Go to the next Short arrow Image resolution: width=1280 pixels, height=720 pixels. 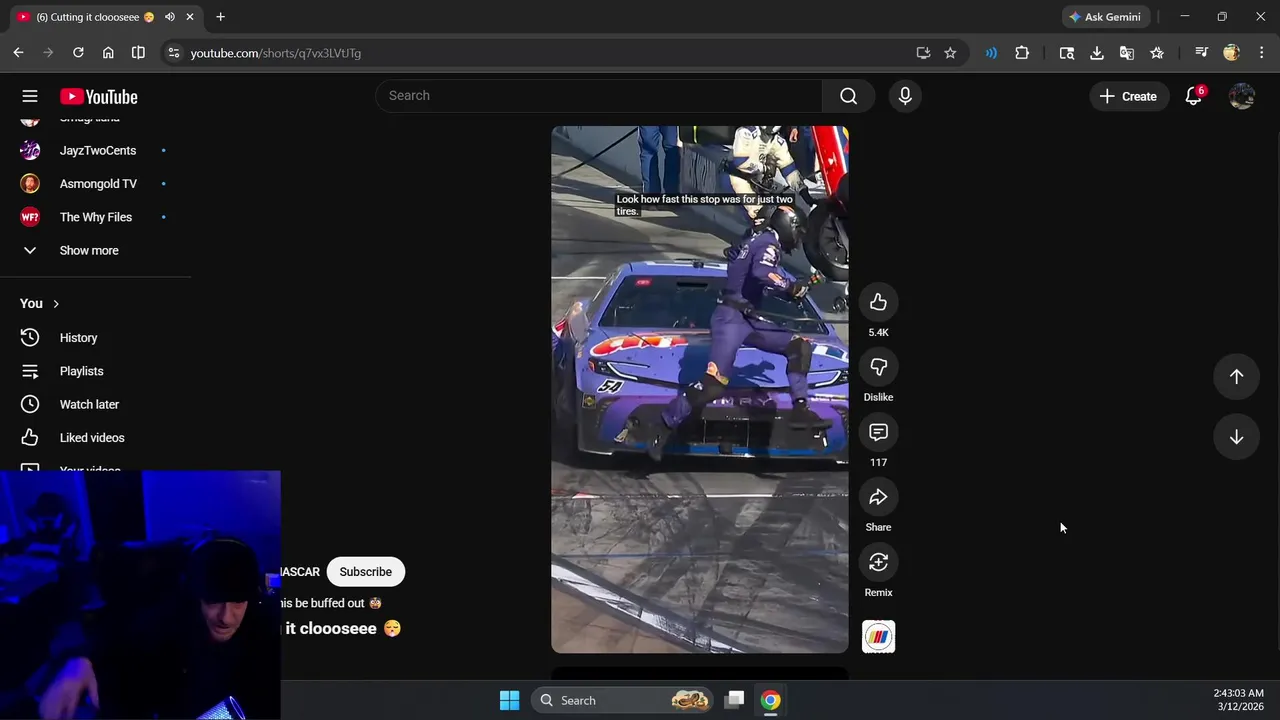coord(1236,437)
